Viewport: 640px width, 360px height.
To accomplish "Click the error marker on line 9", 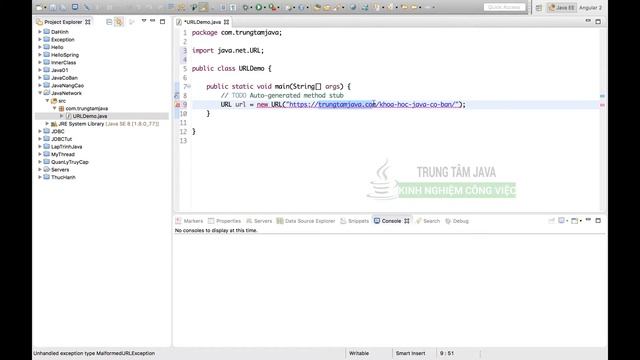I will coord(177,105).
